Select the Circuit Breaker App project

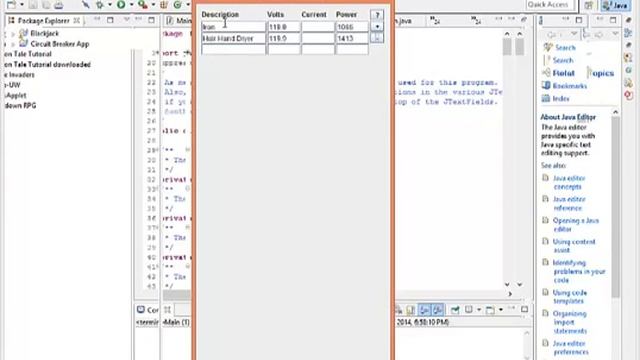pos(60,44)
